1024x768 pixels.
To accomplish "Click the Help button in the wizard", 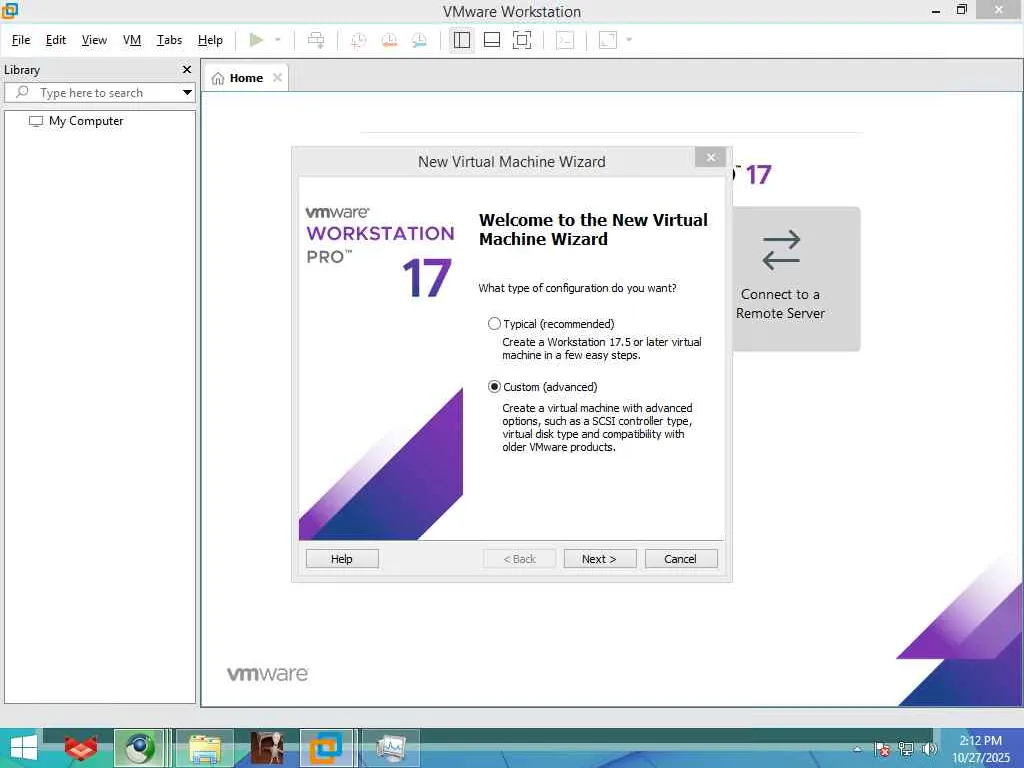I will (x=342, y=558).
